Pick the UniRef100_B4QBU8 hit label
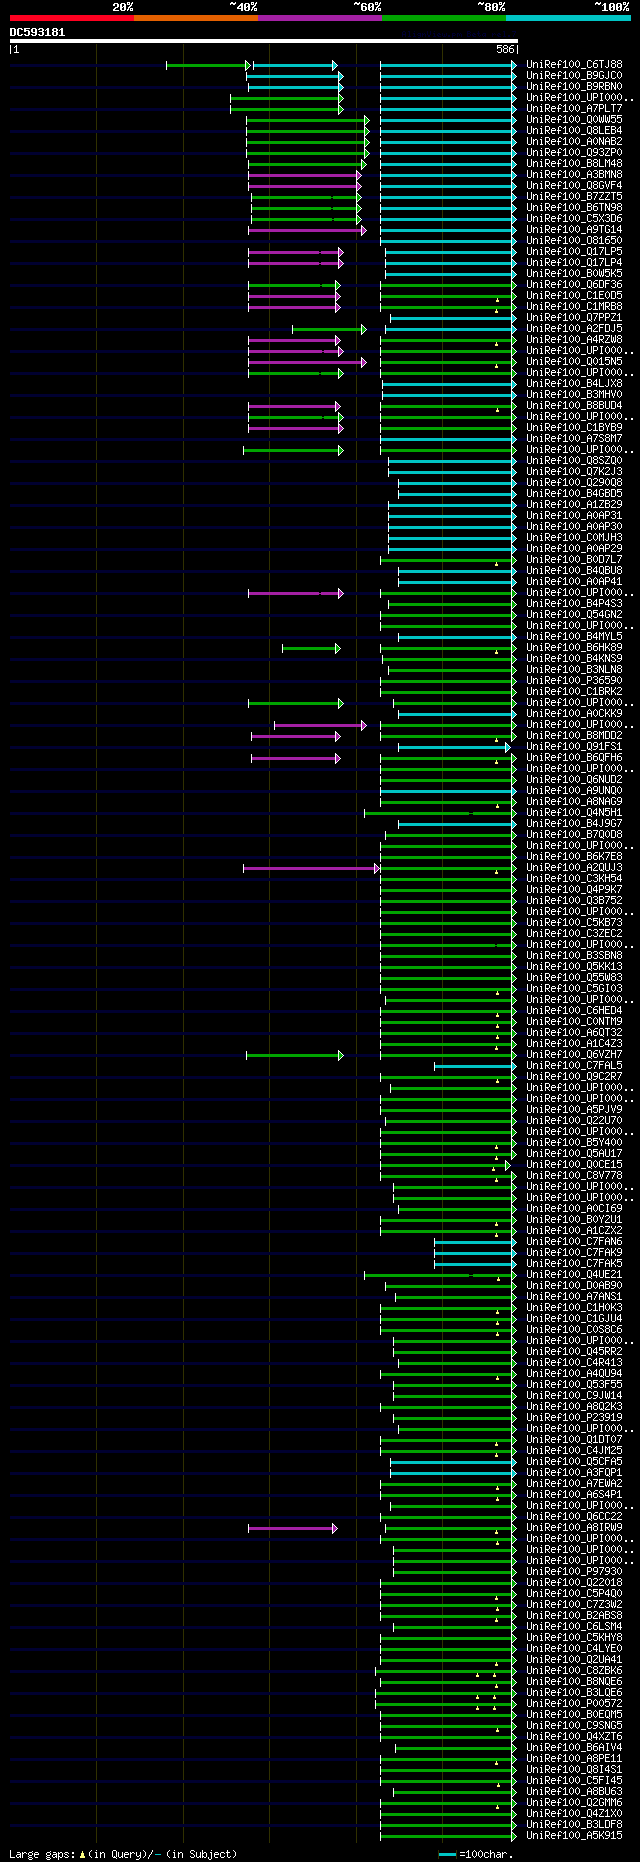 click(574, 571)
